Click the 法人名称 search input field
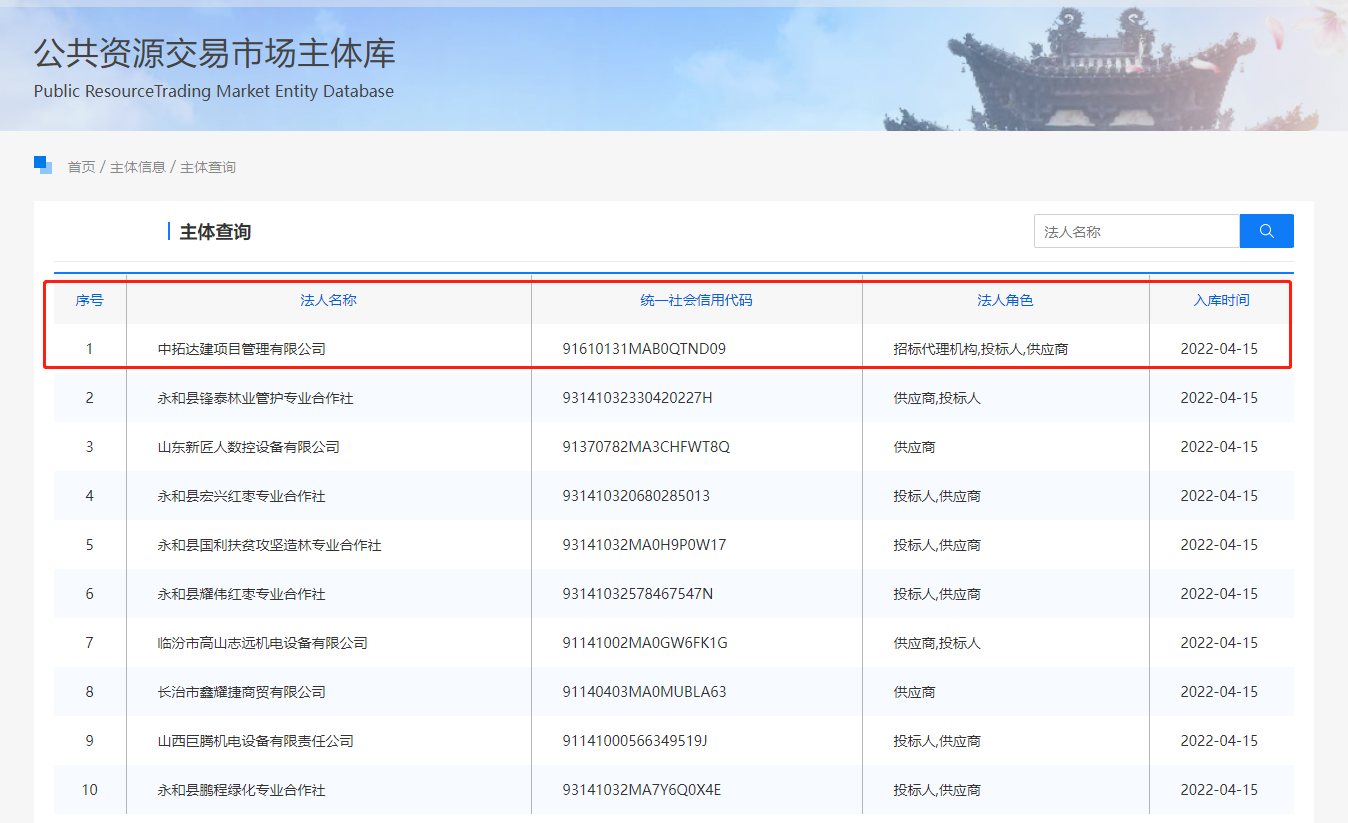Image resolution: width=1348 pixels, height=823 pixels. click(x=1135, y=230)
